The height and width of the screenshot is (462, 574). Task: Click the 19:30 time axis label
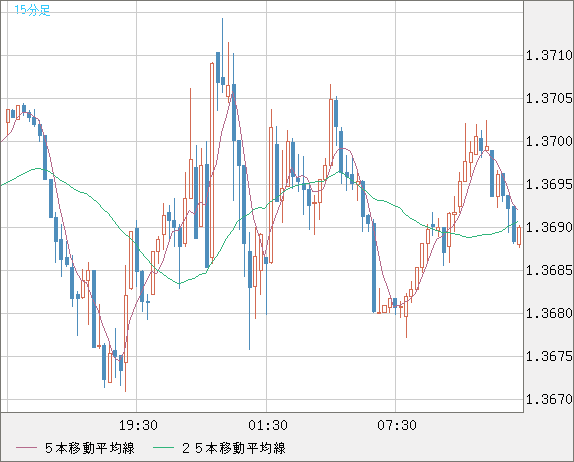(138, 425)
